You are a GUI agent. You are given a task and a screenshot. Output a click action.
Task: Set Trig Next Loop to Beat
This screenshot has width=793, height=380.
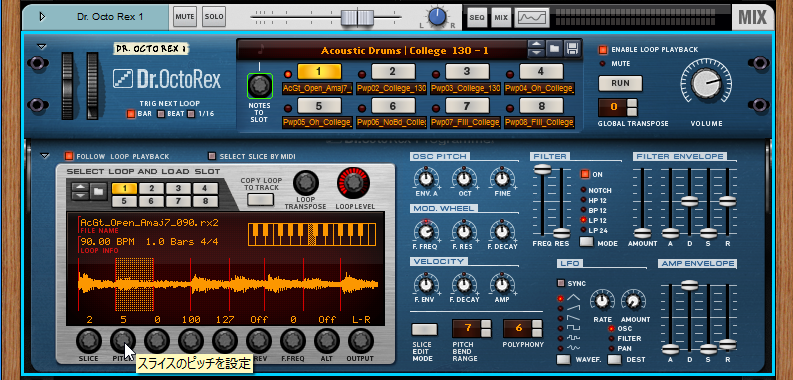pyautogui.click(x=161, y=114)
